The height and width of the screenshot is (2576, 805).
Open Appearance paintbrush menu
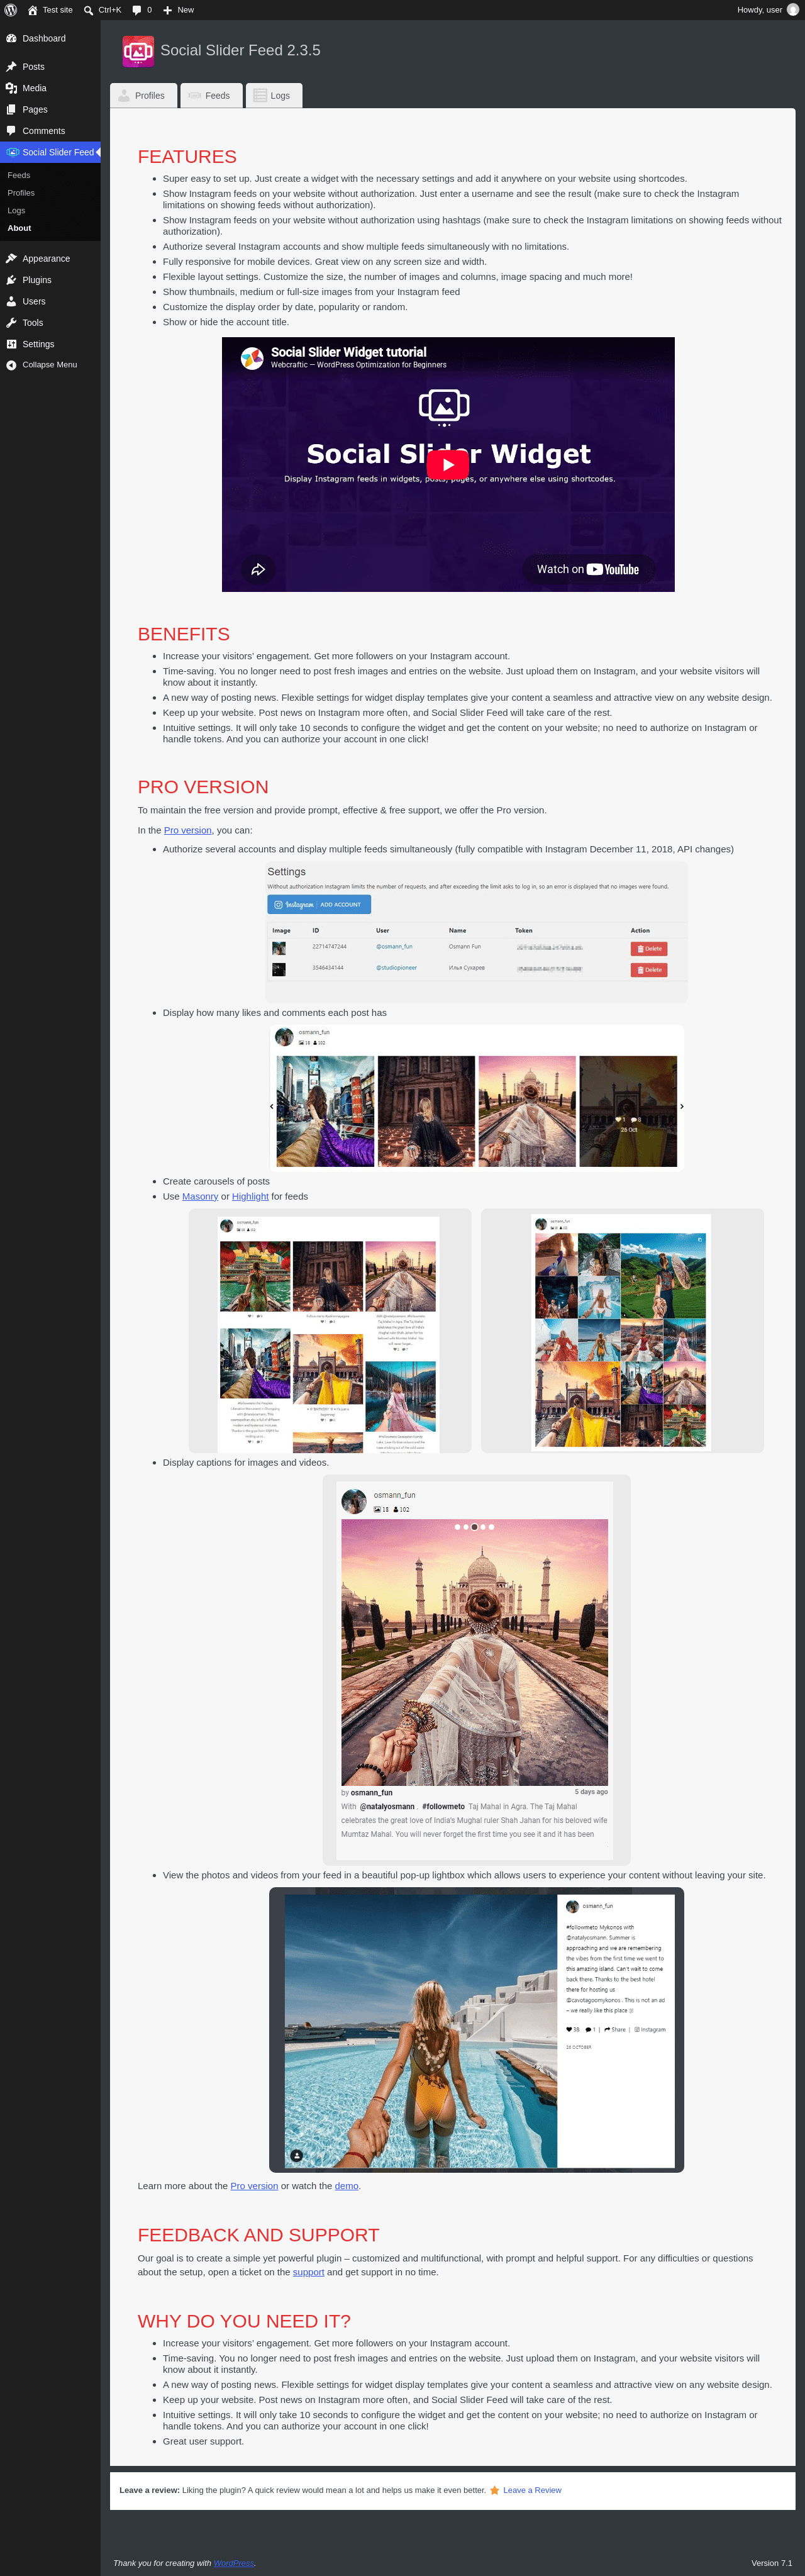pos(11,258)
